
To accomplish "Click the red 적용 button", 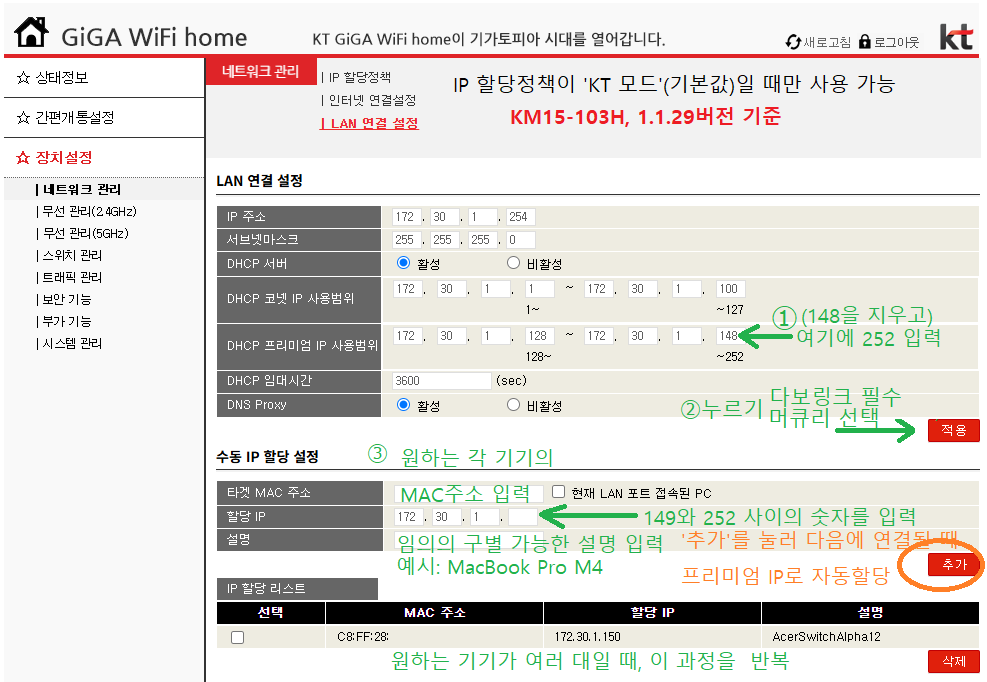I will 953,430.
